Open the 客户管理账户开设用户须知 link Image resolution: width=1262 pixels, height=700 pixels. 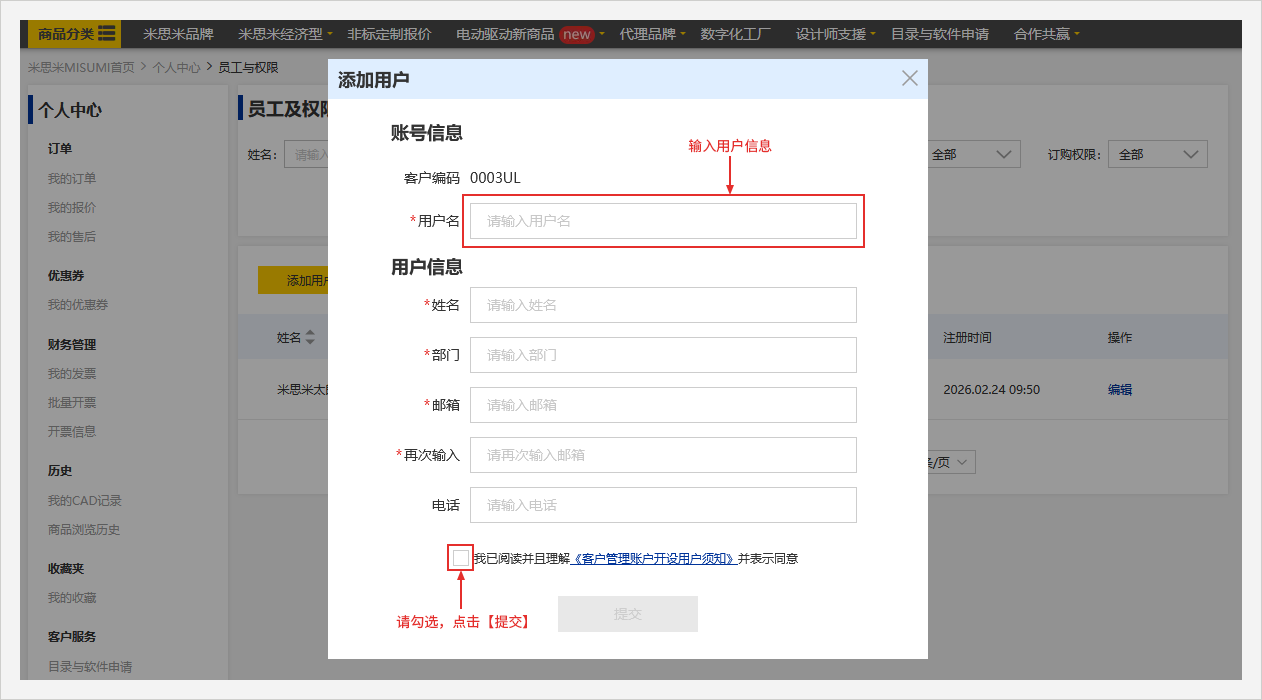pos(653,559)
